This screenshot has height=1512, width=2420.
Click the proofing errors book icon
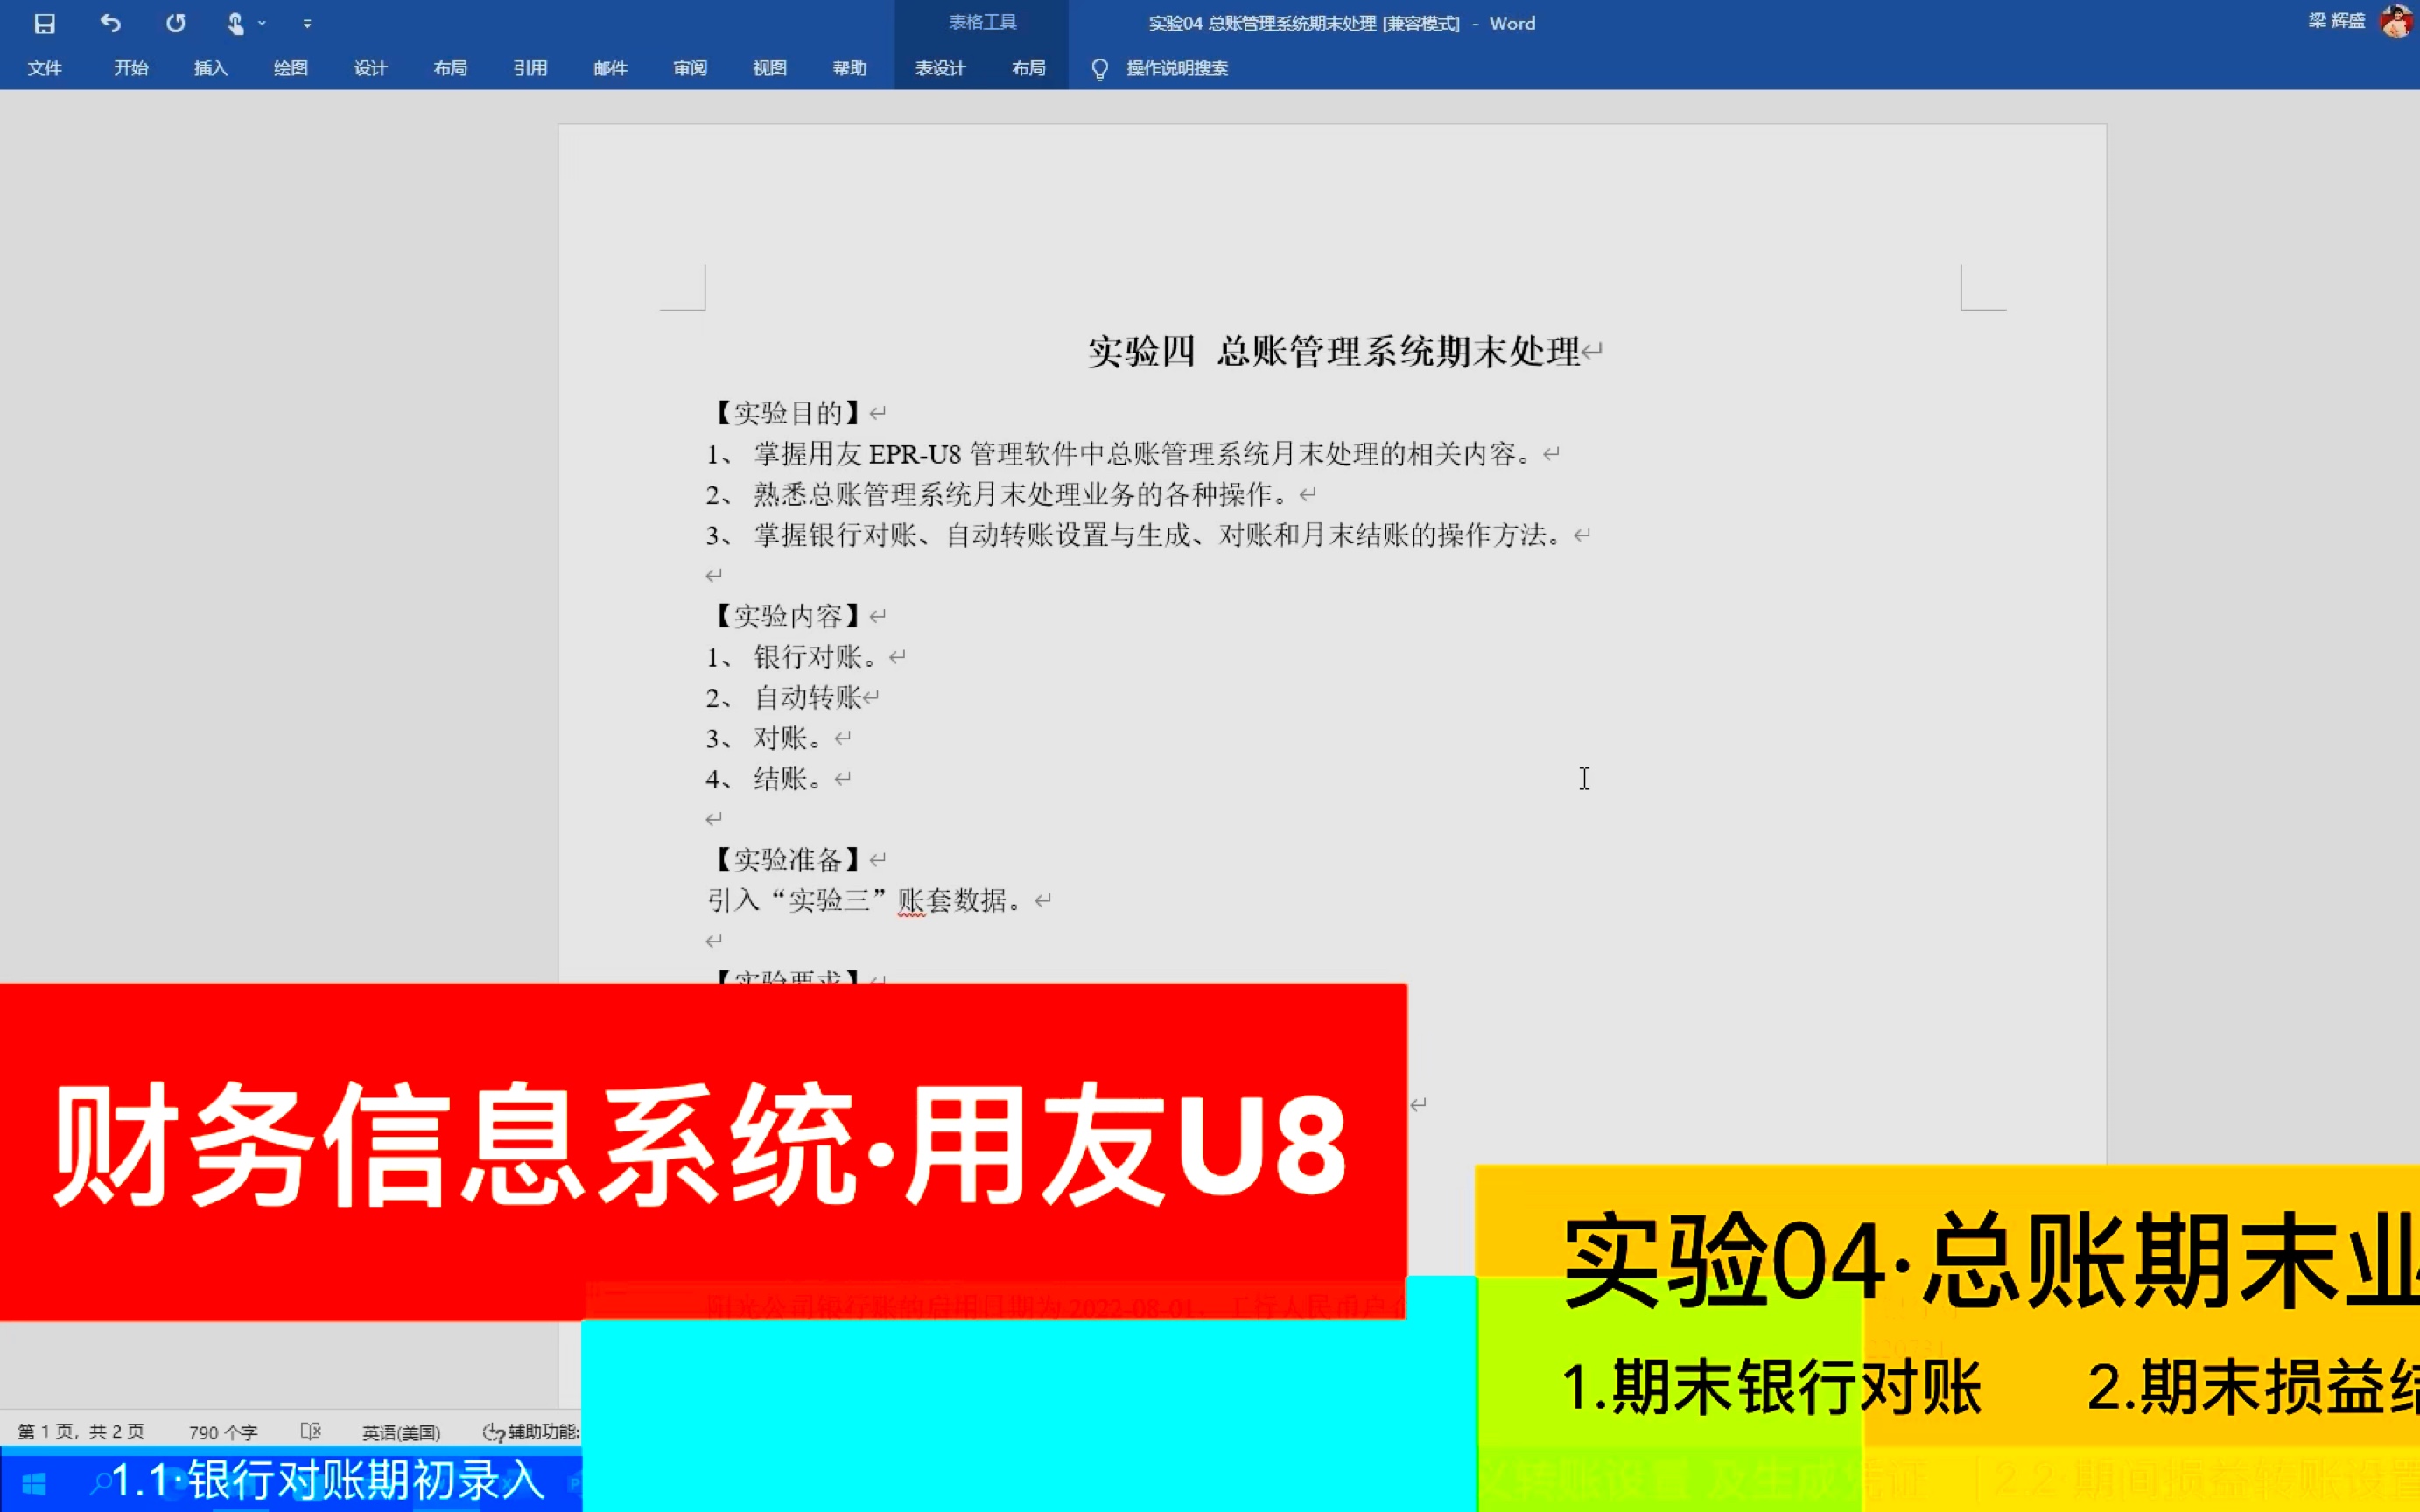tap(311, 1431)
